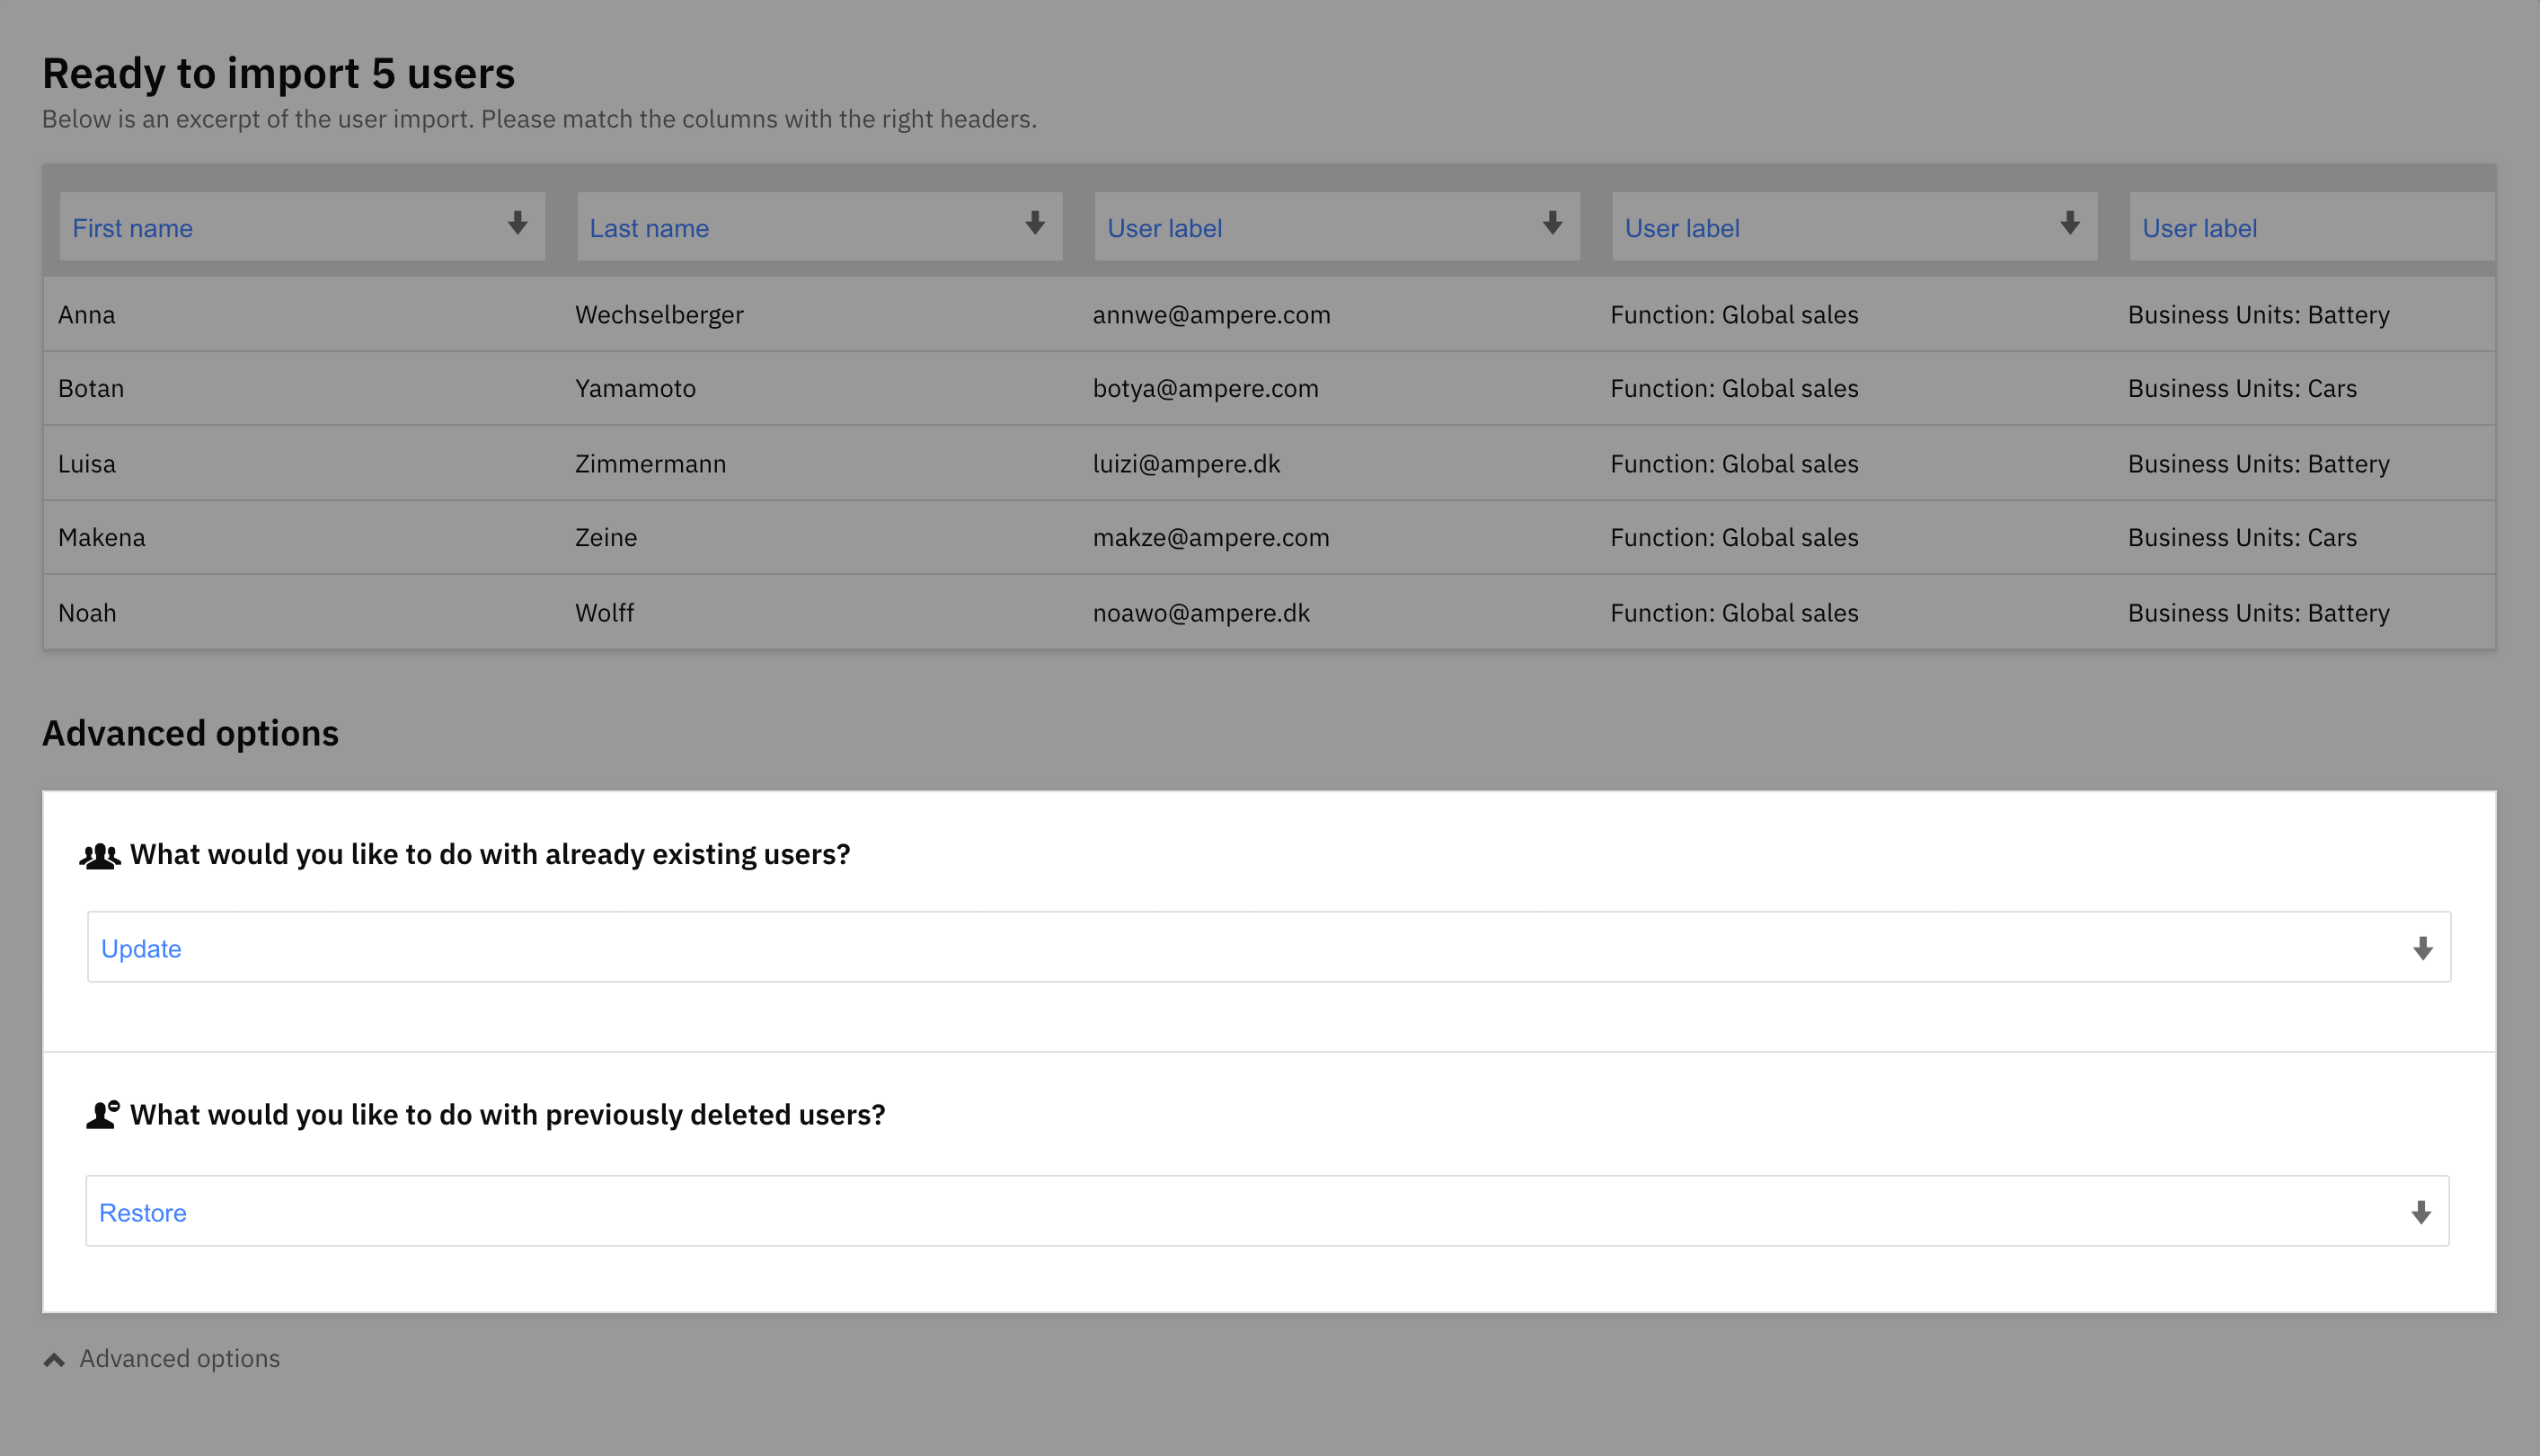Image resolution: width=2540 pixels, height=1456 pixels.
Task: Click the annwe@ampere.com email cell
Action: [x=1211, y=315]
